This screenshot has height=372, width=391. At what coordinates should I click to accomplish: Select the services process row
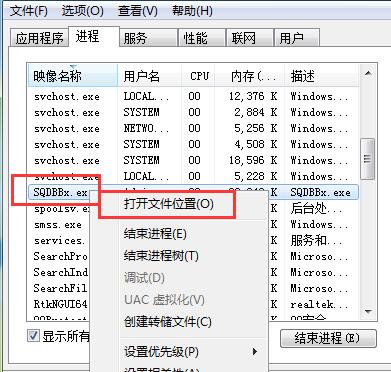tap(59, 241)
